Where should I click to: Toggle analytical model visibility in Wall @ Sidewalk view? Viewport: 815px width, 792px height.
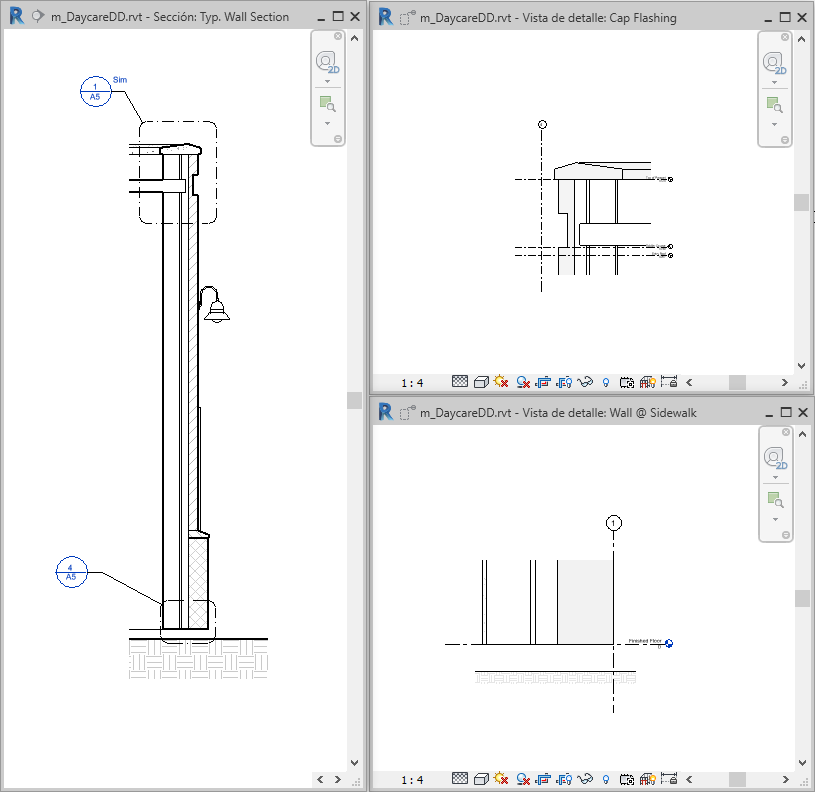tap(648, 779)
